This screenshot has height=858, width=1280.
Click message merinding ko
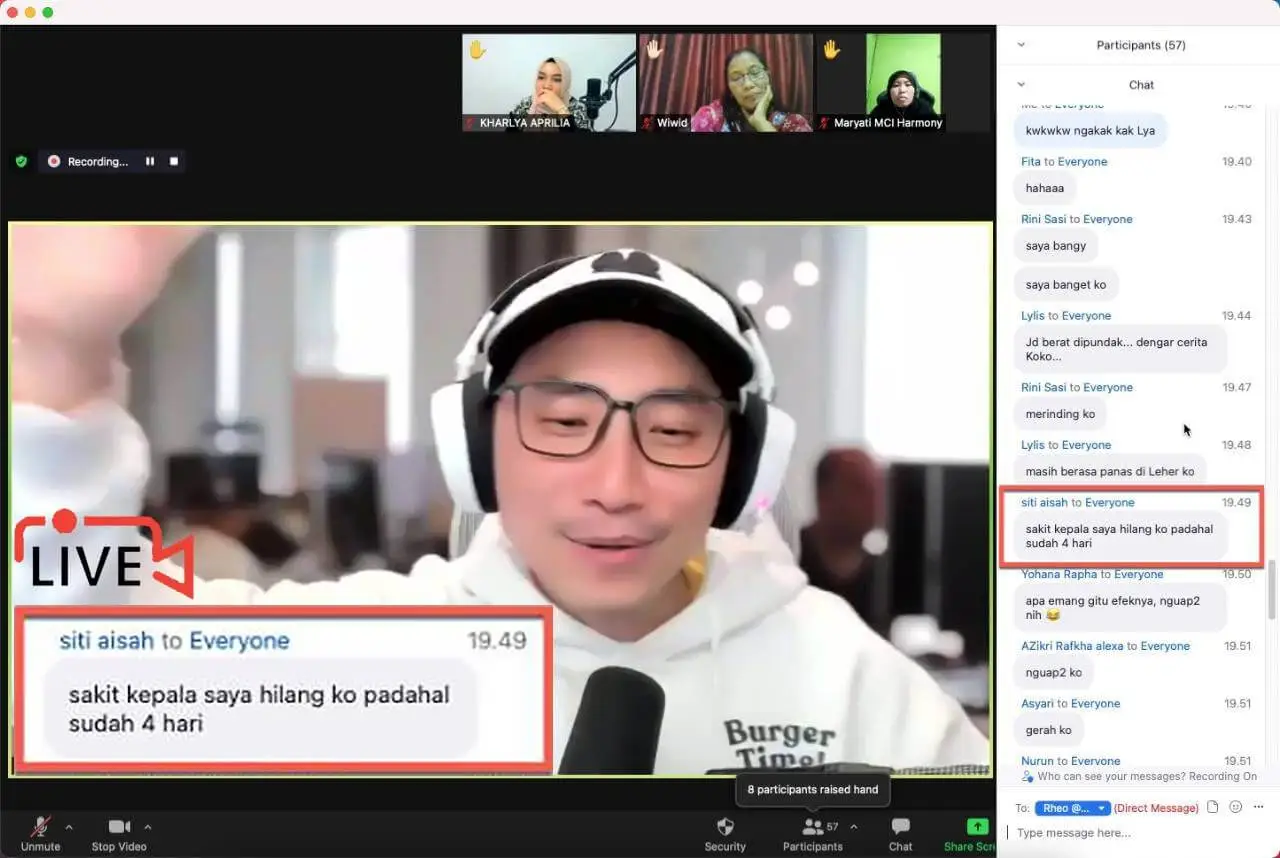point(1060,413)
